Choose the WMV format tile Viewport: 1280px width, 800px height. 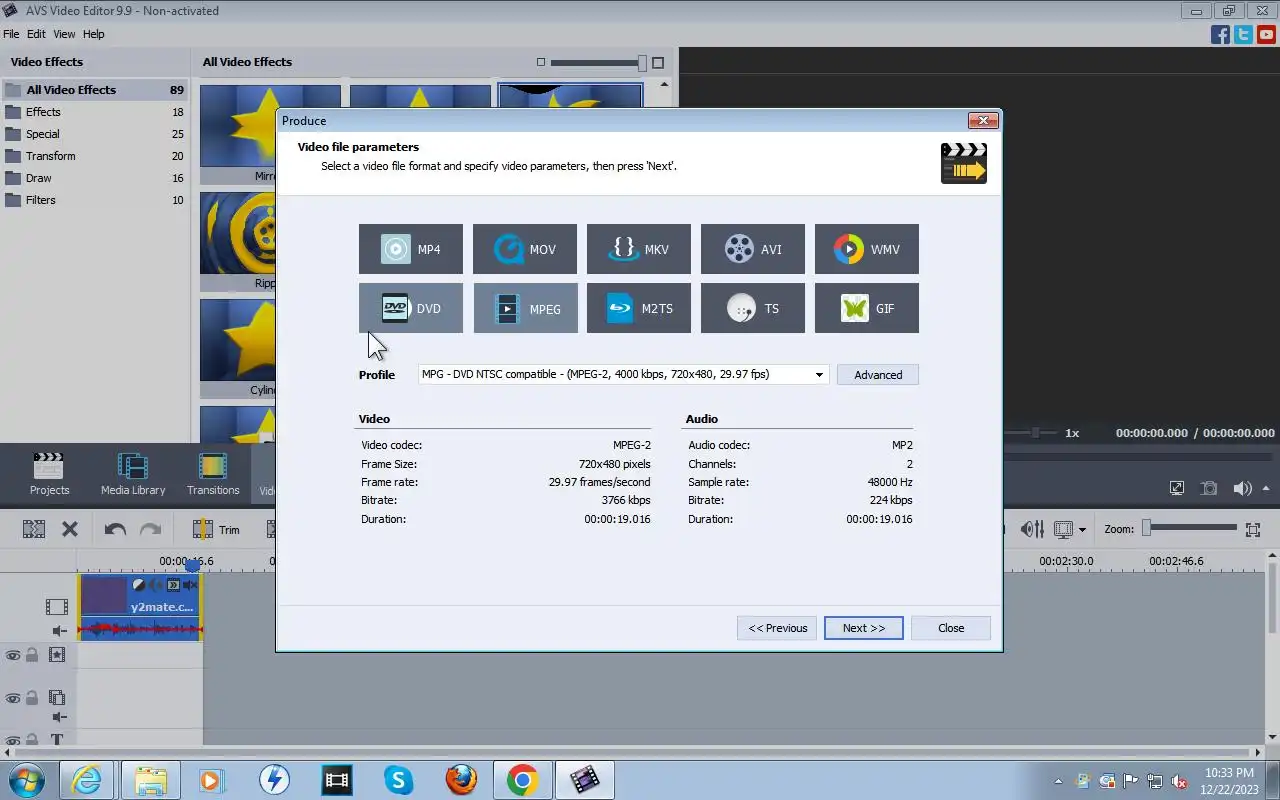867,249
